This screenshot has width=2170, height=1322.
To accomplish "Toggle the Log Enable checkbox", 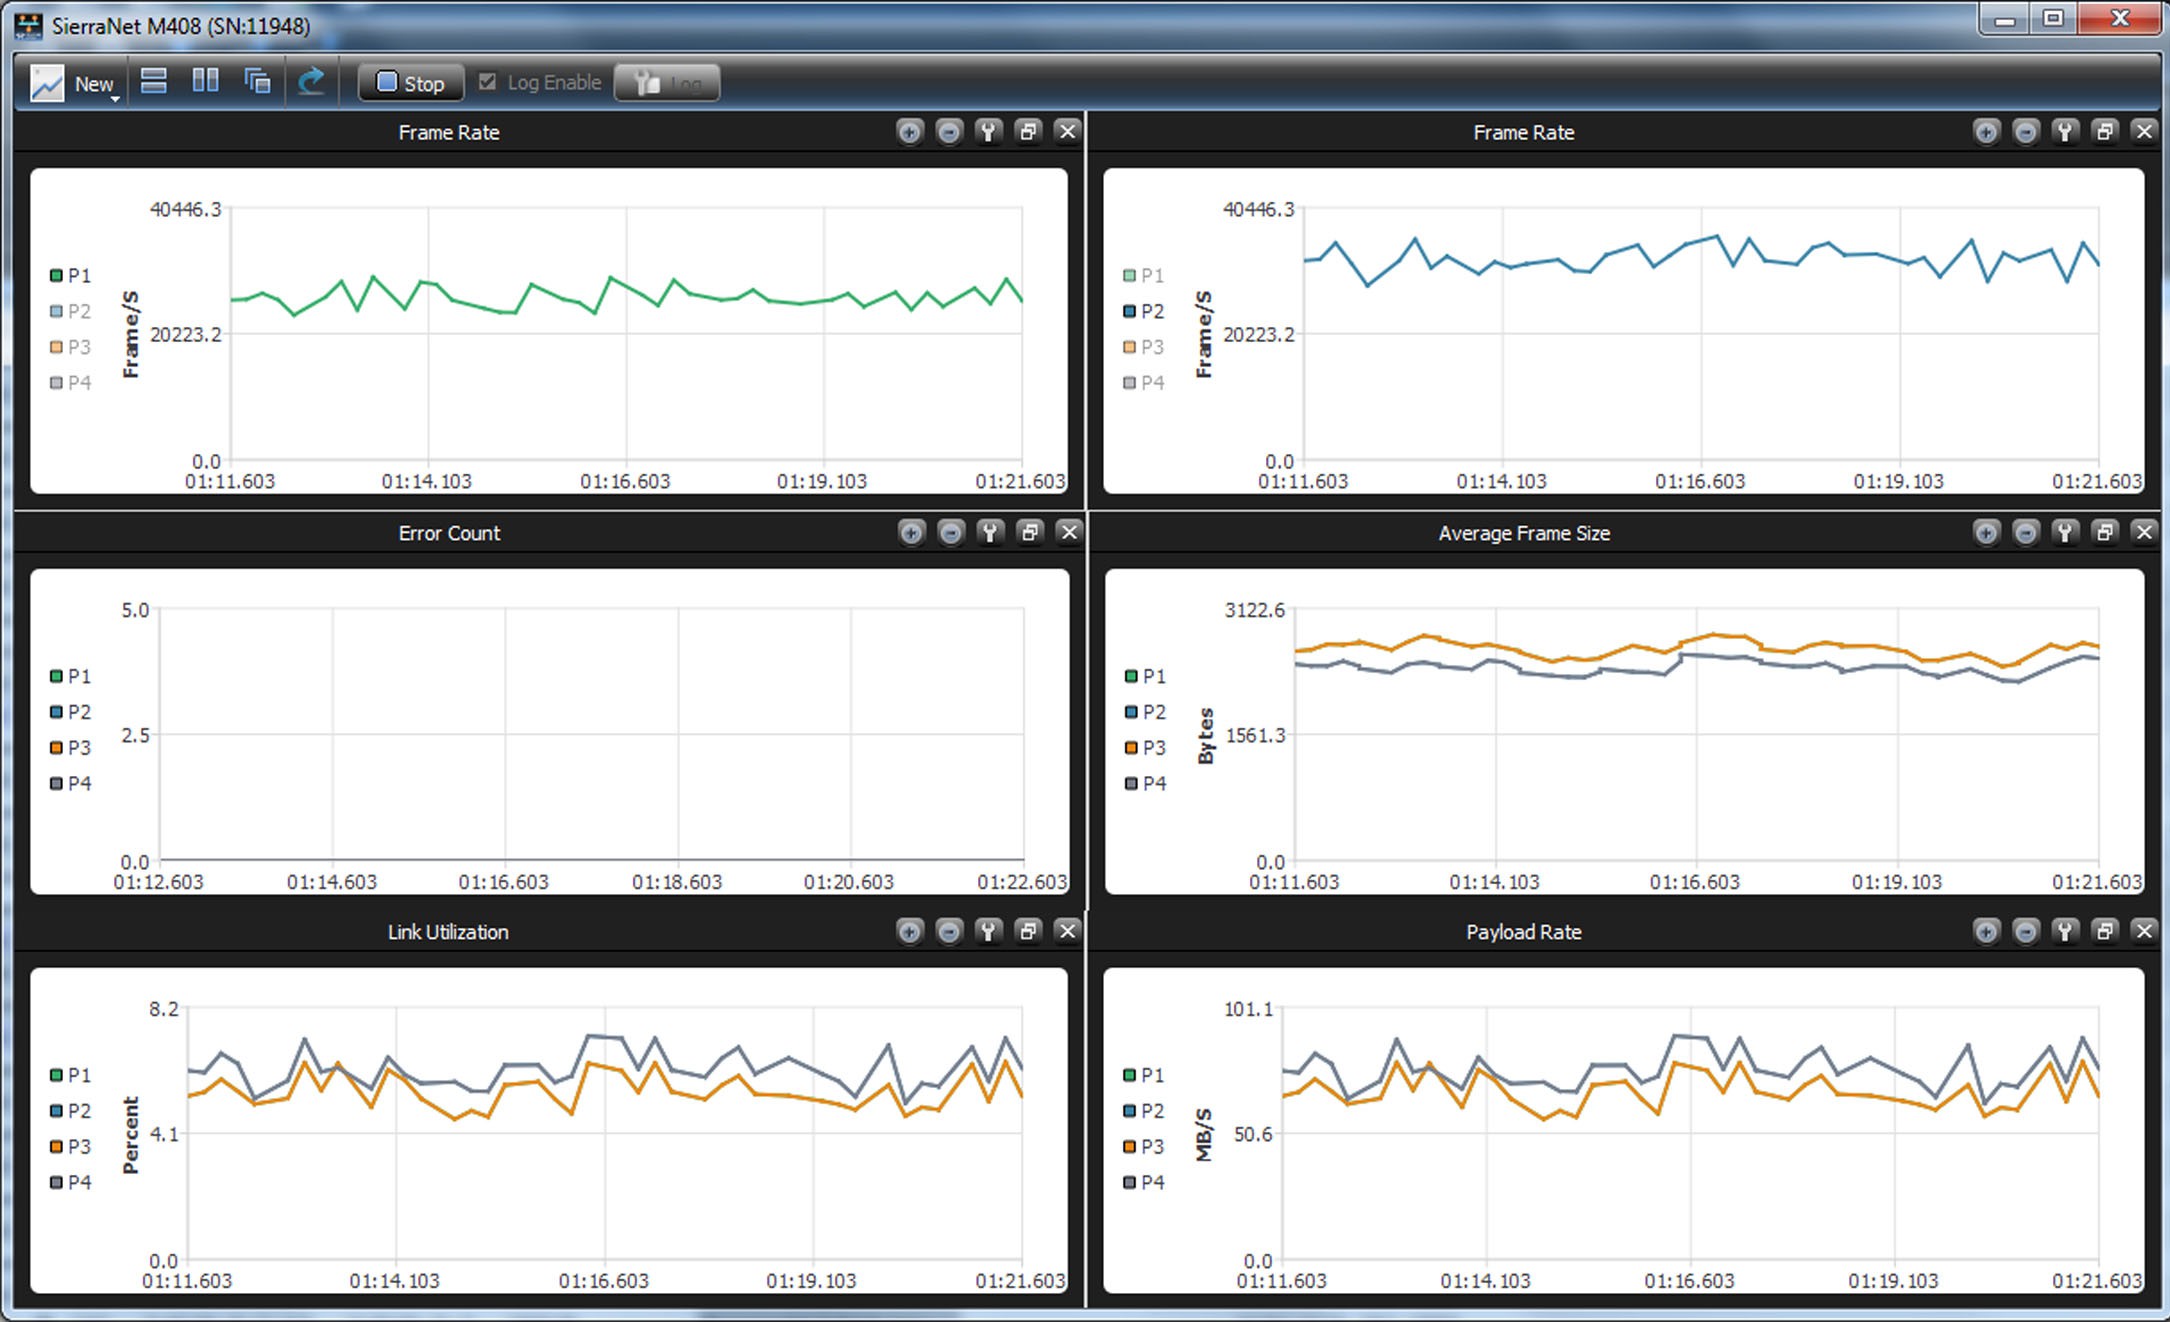I will coord(488,82).
